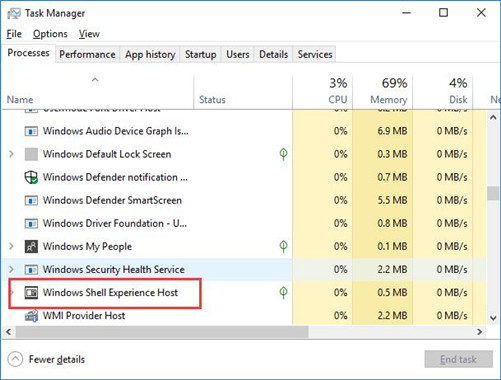This screenshot has height=380, width=501.
Task: Close the Task Manager window
Action: coord(481,13)
